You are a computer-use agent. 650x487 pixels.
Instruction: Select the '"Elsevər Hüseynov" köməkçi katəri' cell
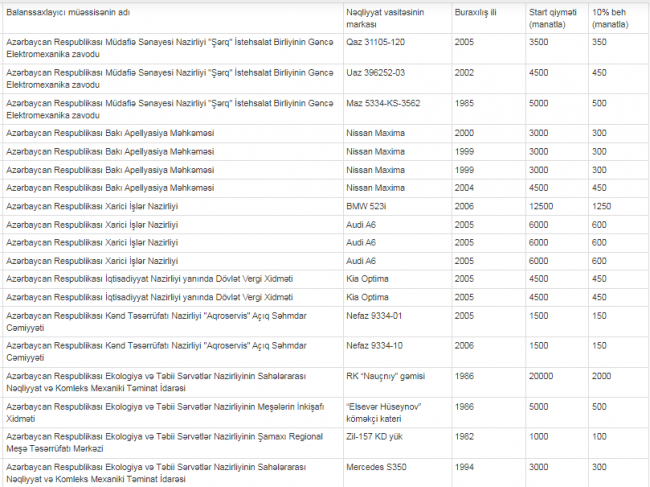pyautogui.click(x=397, y=413)
